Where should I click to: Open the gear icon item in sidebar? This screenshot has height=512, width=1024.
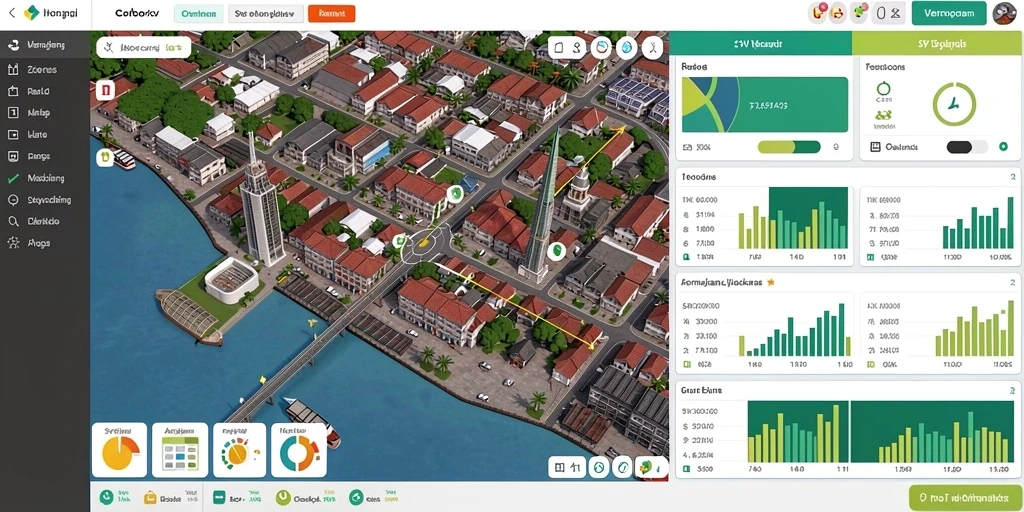[x=14, y=243]
